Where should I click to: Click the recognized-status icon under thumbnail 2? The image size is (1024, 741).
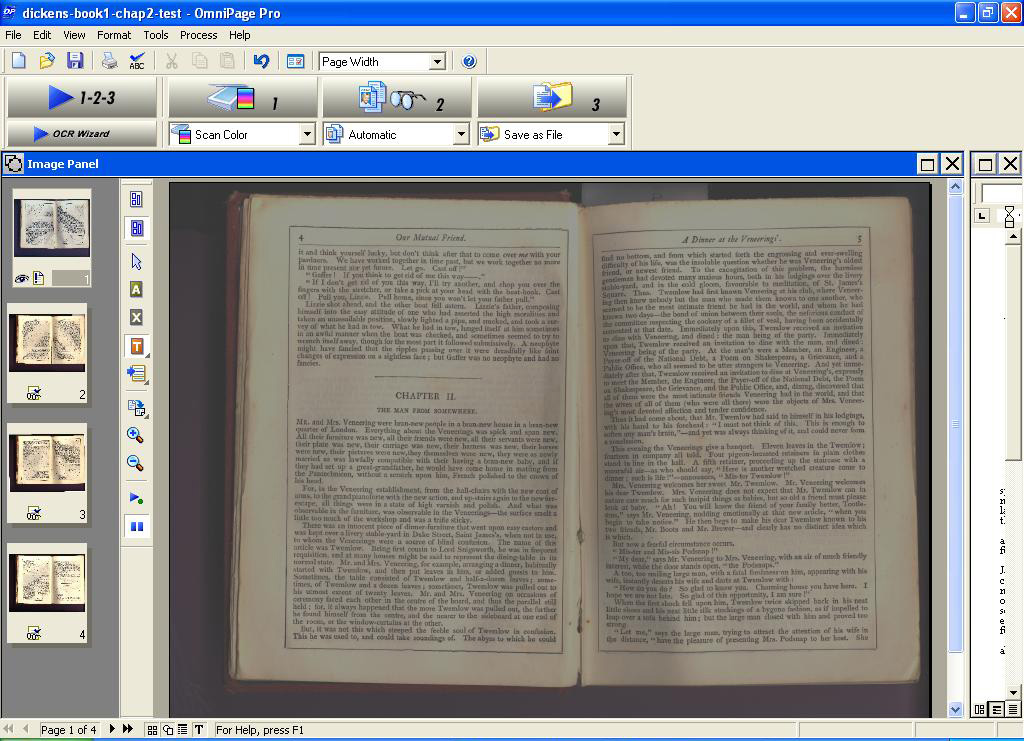[x=33, y=393]
